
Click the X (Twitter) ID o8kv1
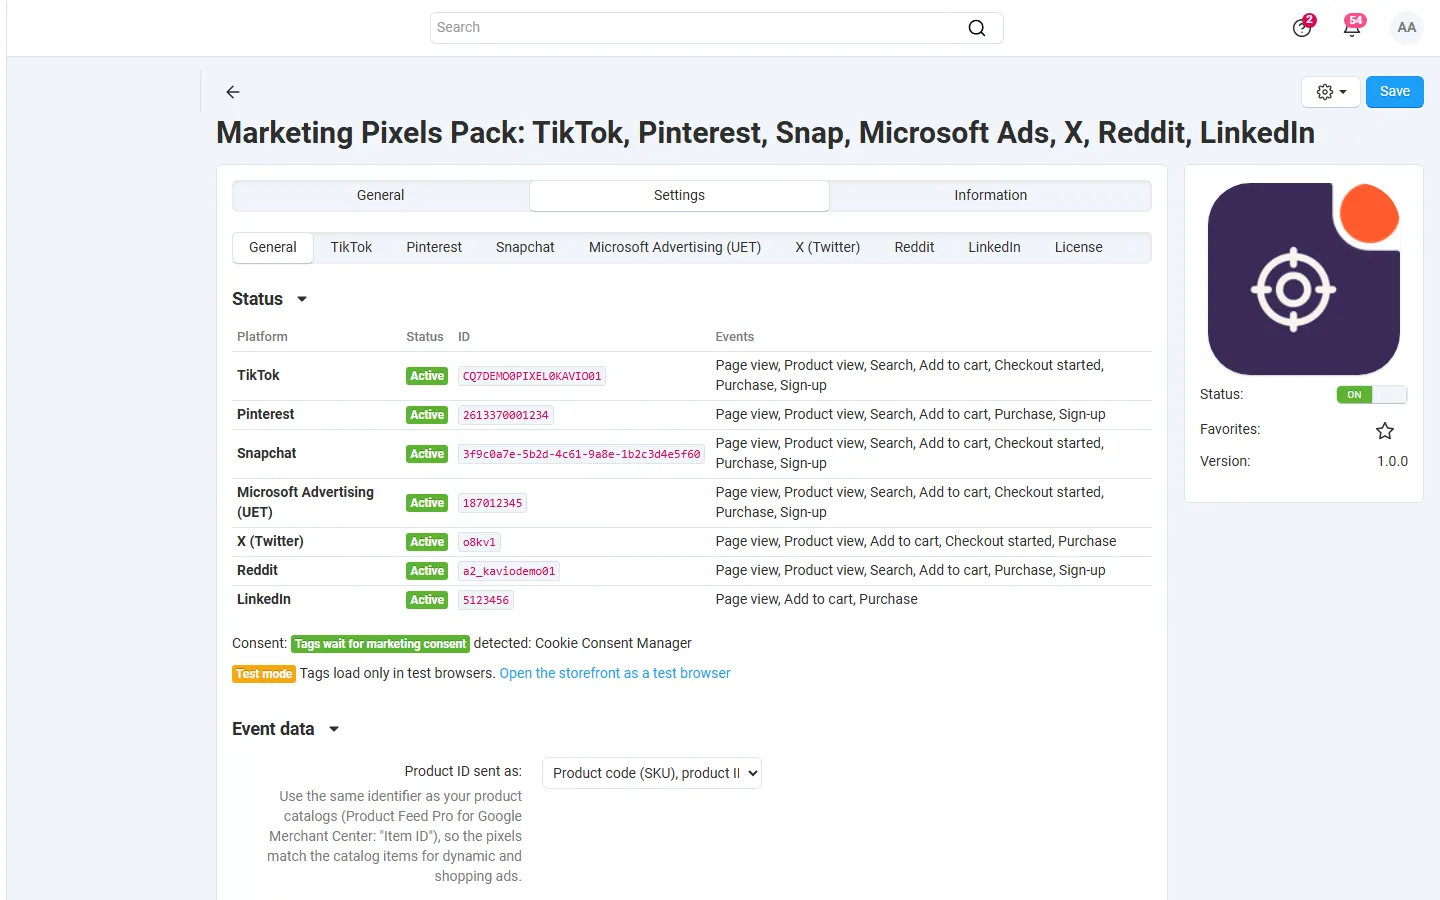pos(479,543)
